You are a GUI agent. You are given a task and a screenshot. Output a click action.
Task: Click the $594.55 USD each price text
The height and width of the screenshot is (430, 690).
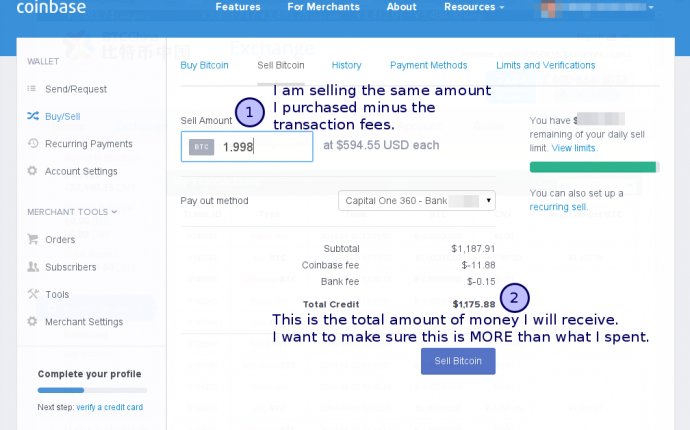pyautogui.click(x=381, y=145)
